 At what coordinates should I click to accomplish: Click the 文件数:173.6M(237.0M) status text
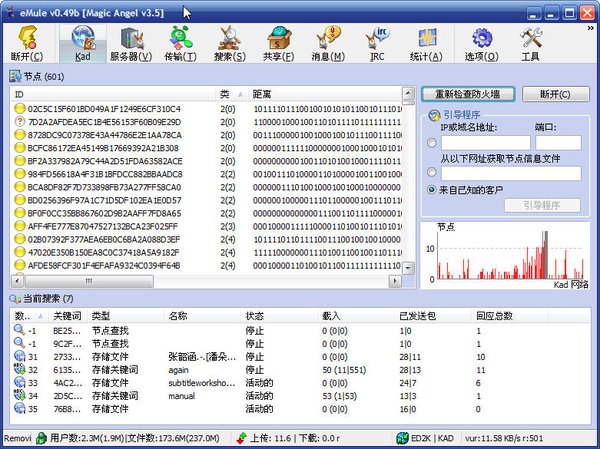173,438
